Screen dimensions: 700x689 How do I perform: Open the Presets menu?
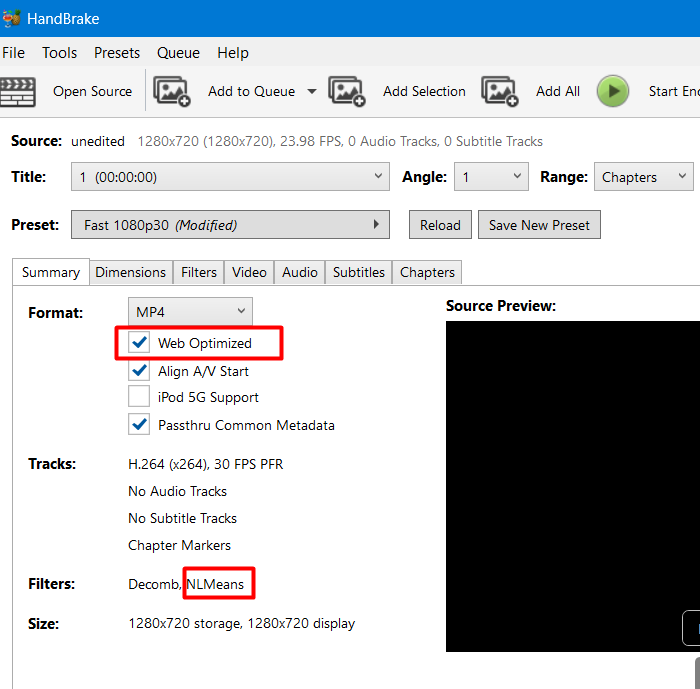[x=117, y=53]
